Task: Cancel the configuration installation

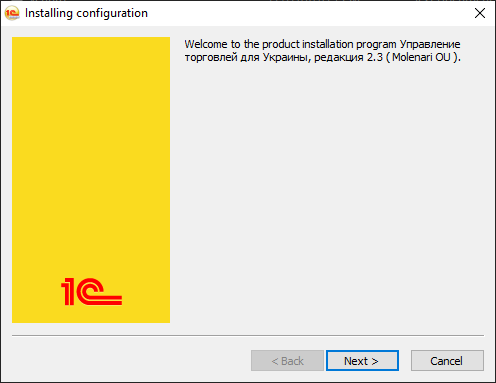Action: pyautogui.click(x=447, y=360)
